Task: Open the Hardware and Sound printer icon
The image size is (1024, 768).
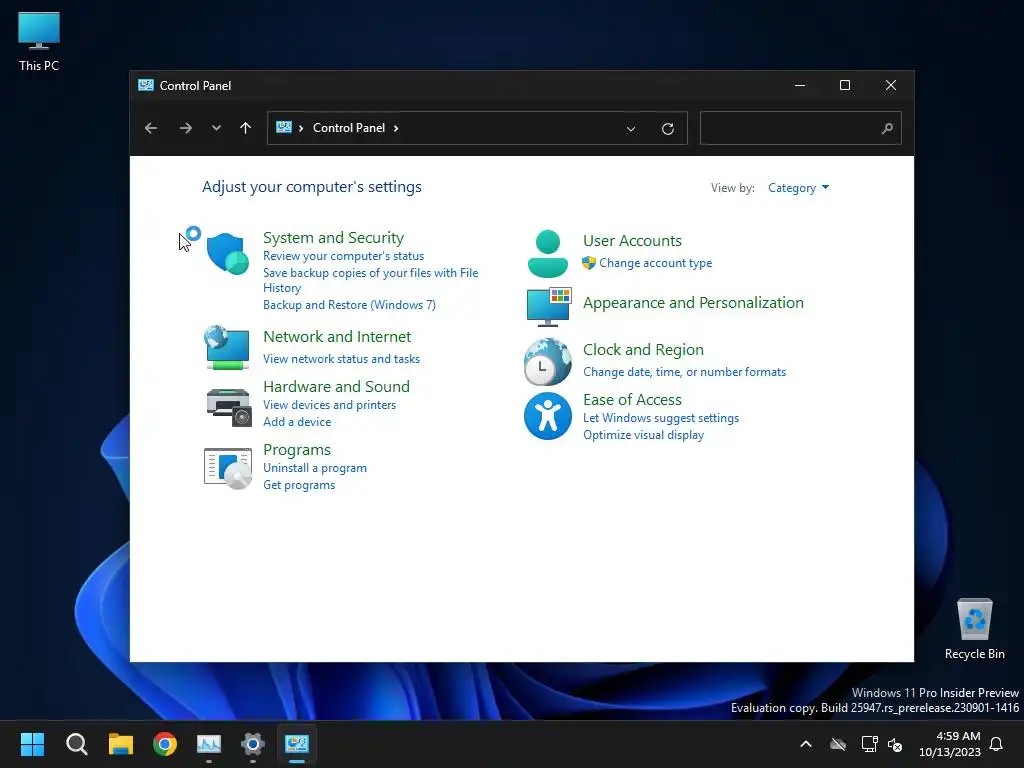Action: point(229,407)
